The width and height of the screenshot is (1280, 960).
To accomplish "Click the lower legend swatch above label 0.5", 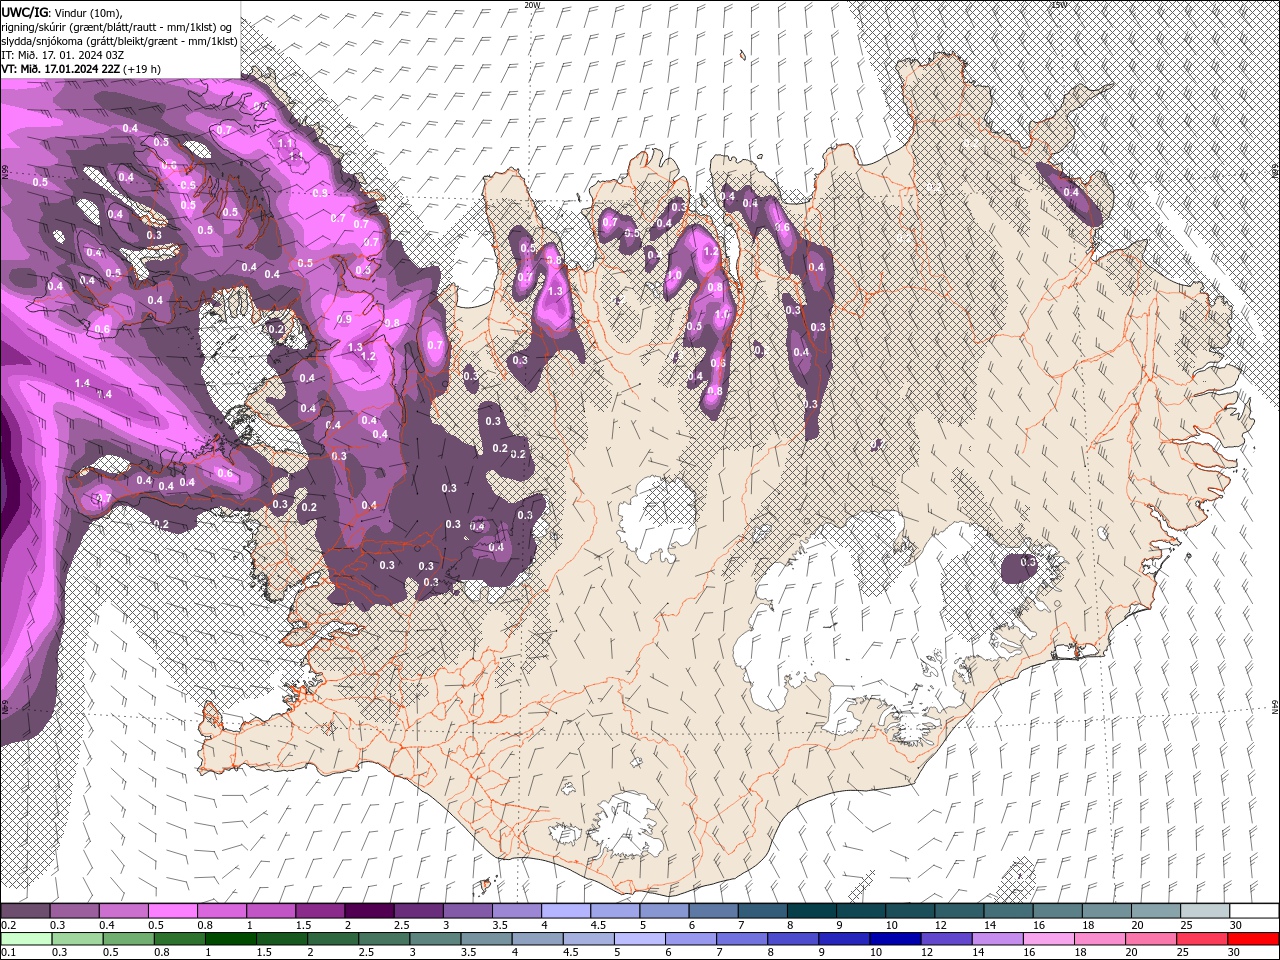I will 128,938.
